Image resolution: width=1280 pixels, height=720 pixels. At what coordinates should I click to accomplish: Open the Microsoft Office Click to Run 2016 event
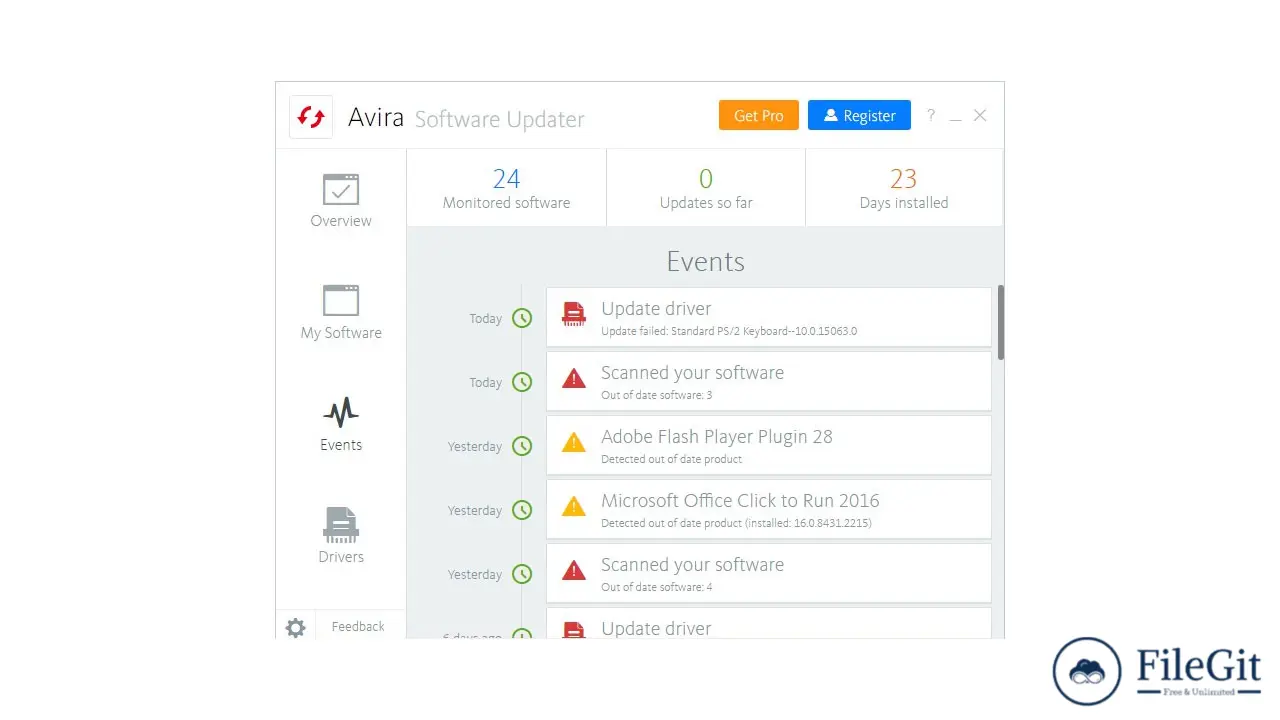coord(769,509)
